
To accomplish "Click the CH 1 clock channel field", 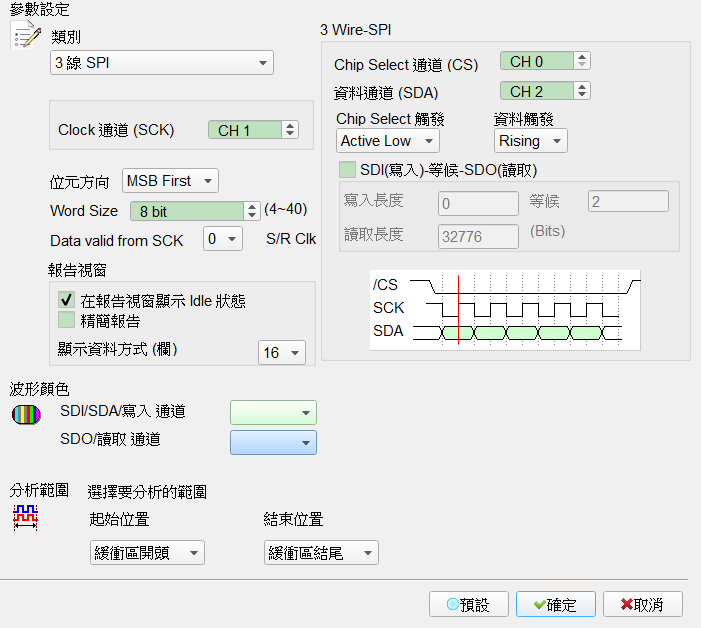I will point(245,130).
